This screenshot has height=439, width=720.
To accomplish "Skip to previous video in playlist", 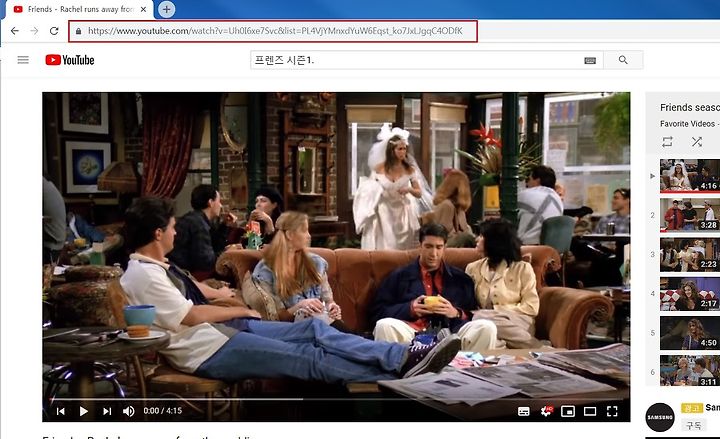I will [x=61, y=411].
